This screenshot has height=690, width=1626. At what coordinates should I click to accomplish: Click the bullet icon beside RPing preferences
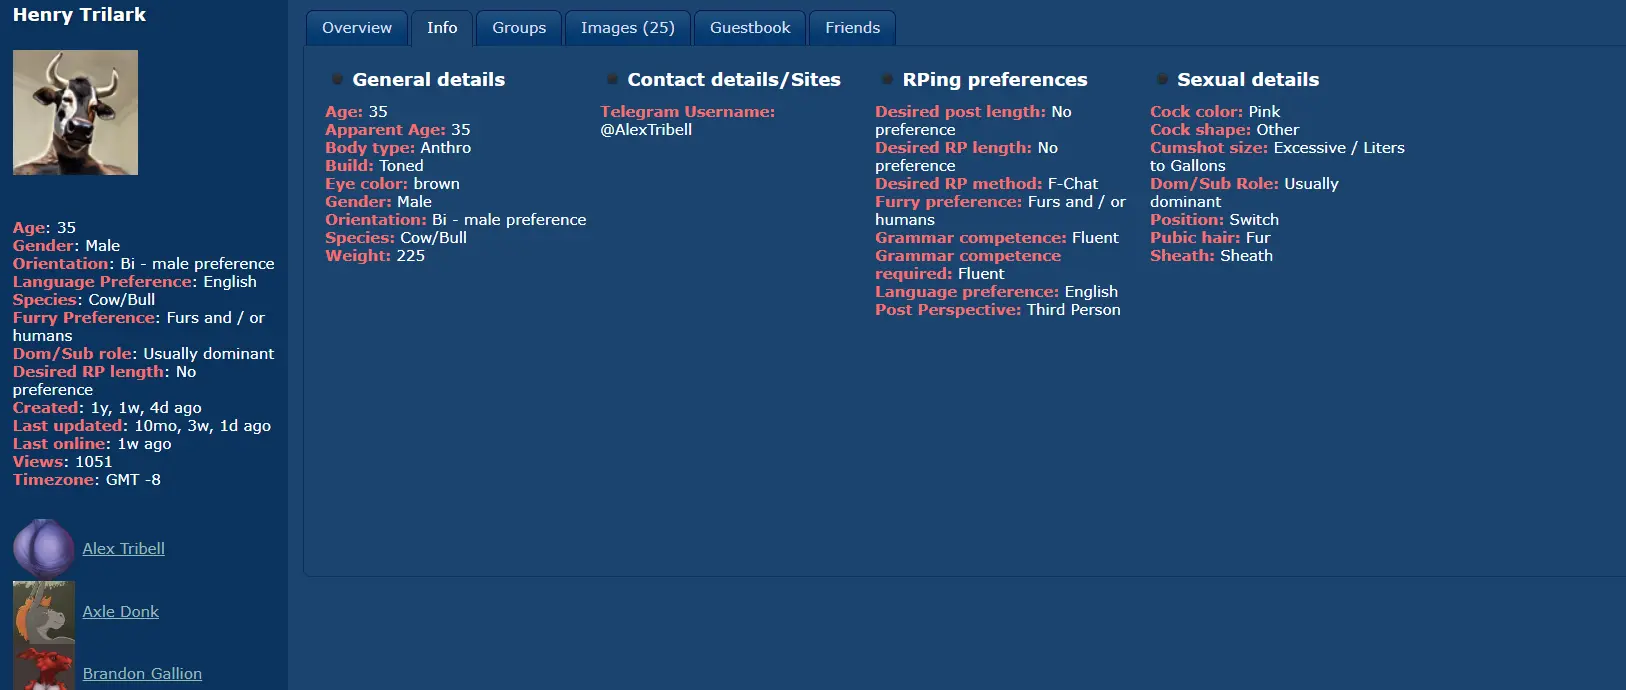[887, 79]
